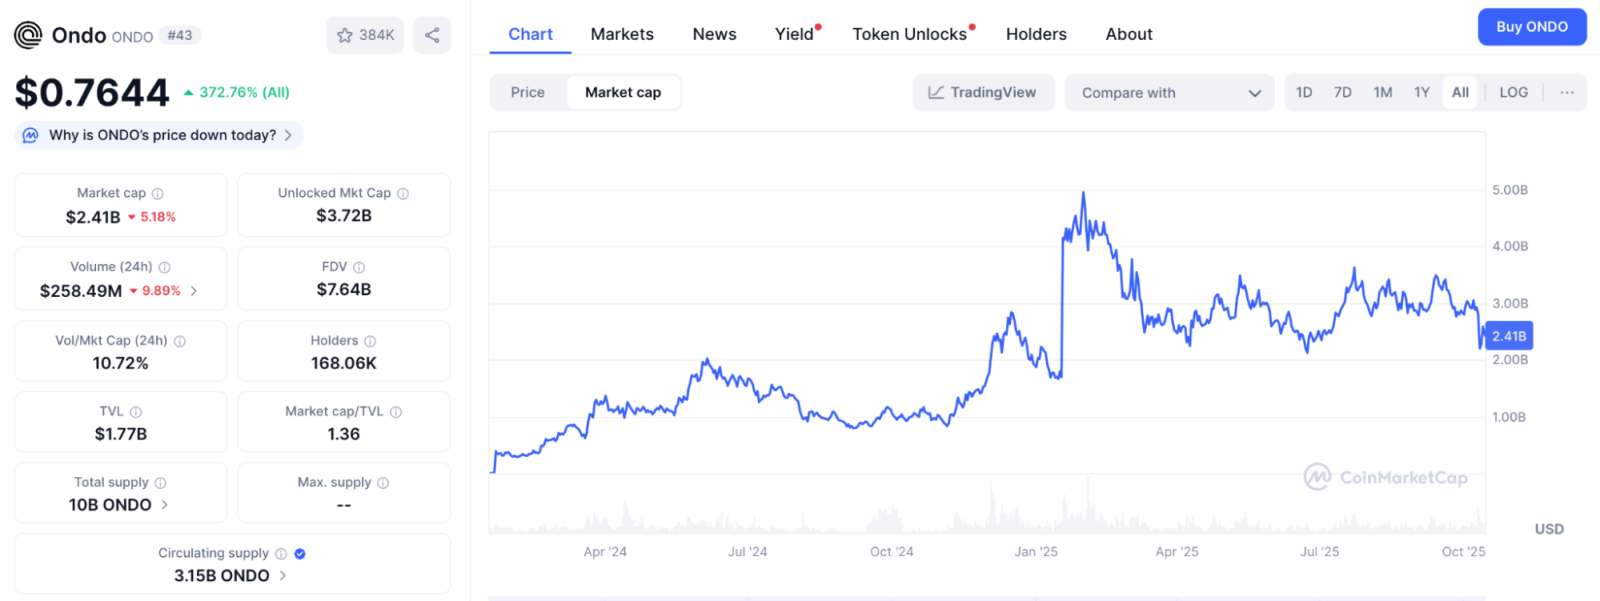Toggle the LOG scale on chart

(x=1513, y=93)
